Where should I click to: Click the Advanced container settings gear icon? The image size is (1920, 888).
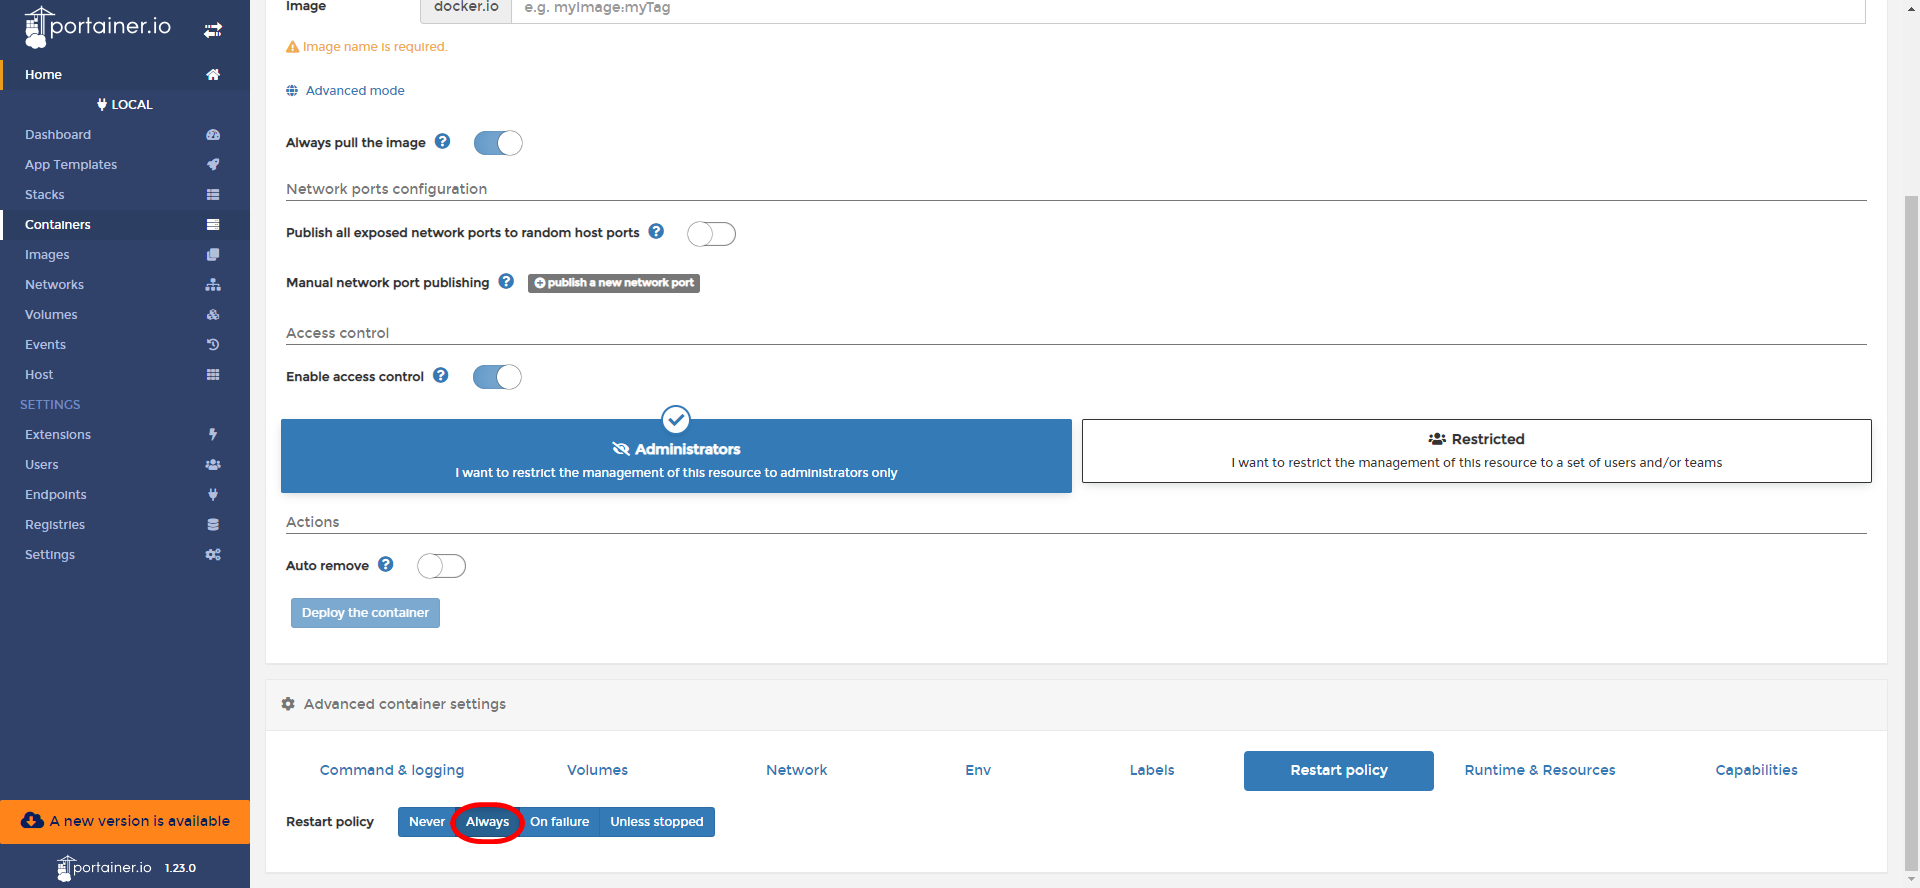(x=288, y=704)
